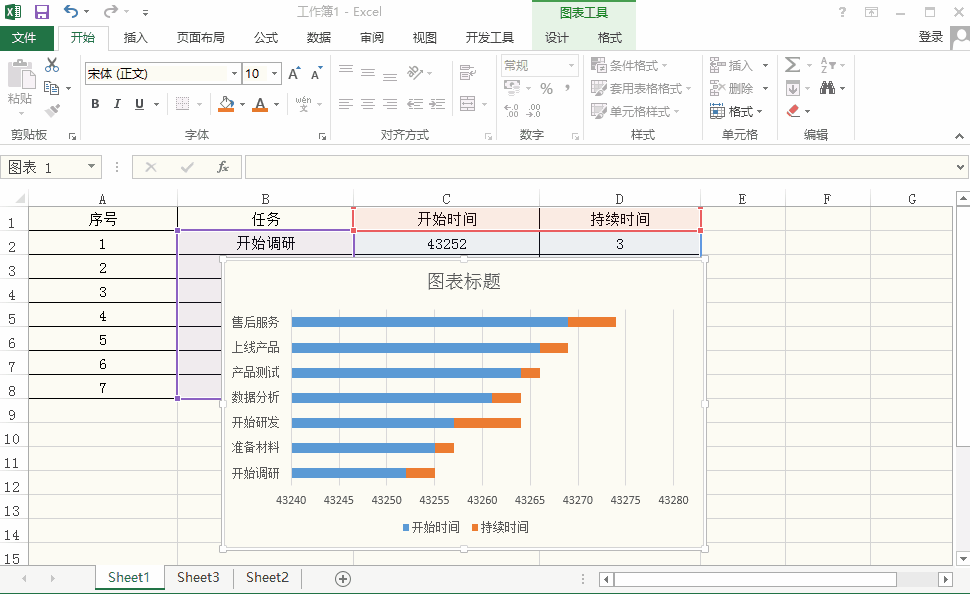This screenshot has width=970, height=594.
Task: Click the font color red swatch button
Action: 260,104
